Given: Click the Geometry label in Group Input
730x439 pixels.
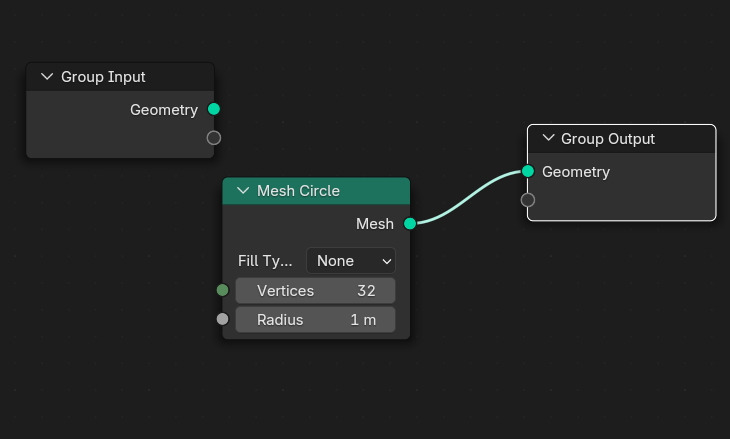Looking at the screenshot, I should 164,110.
